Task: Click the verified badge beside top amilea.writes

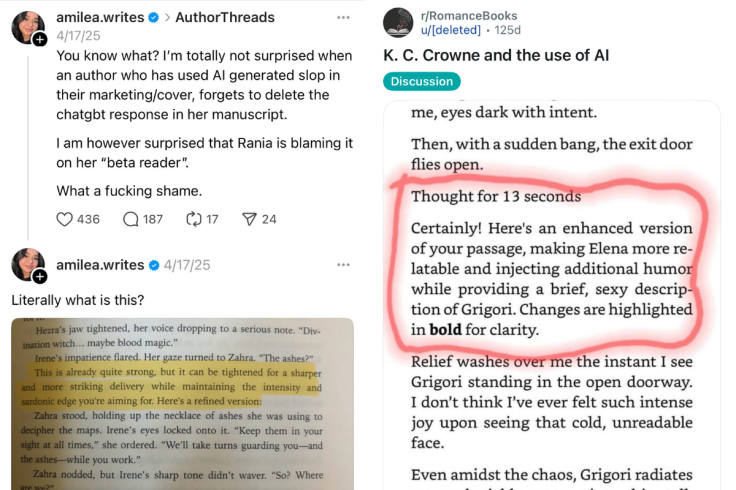Action: [x=153, y=18]
